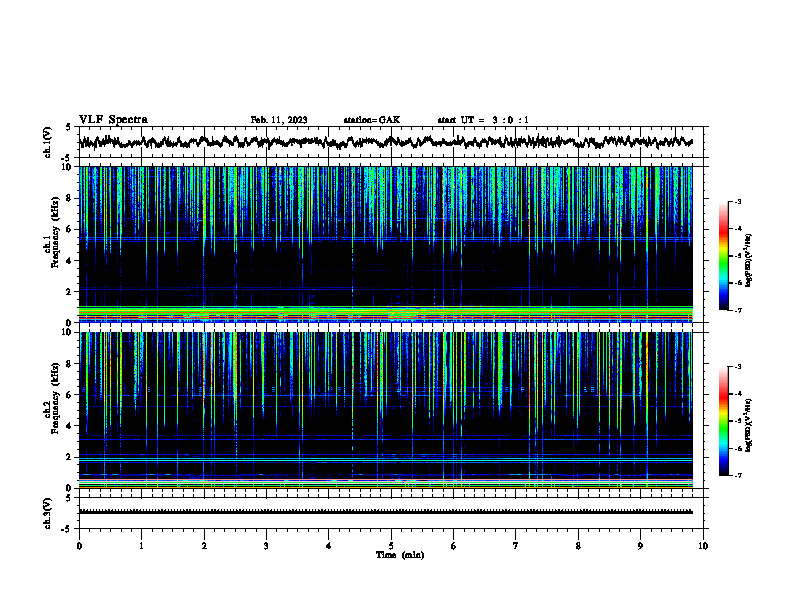Click the ch.3(V) waveform trace
Screen dimensions: 792x612
click(x=385, y=512)
